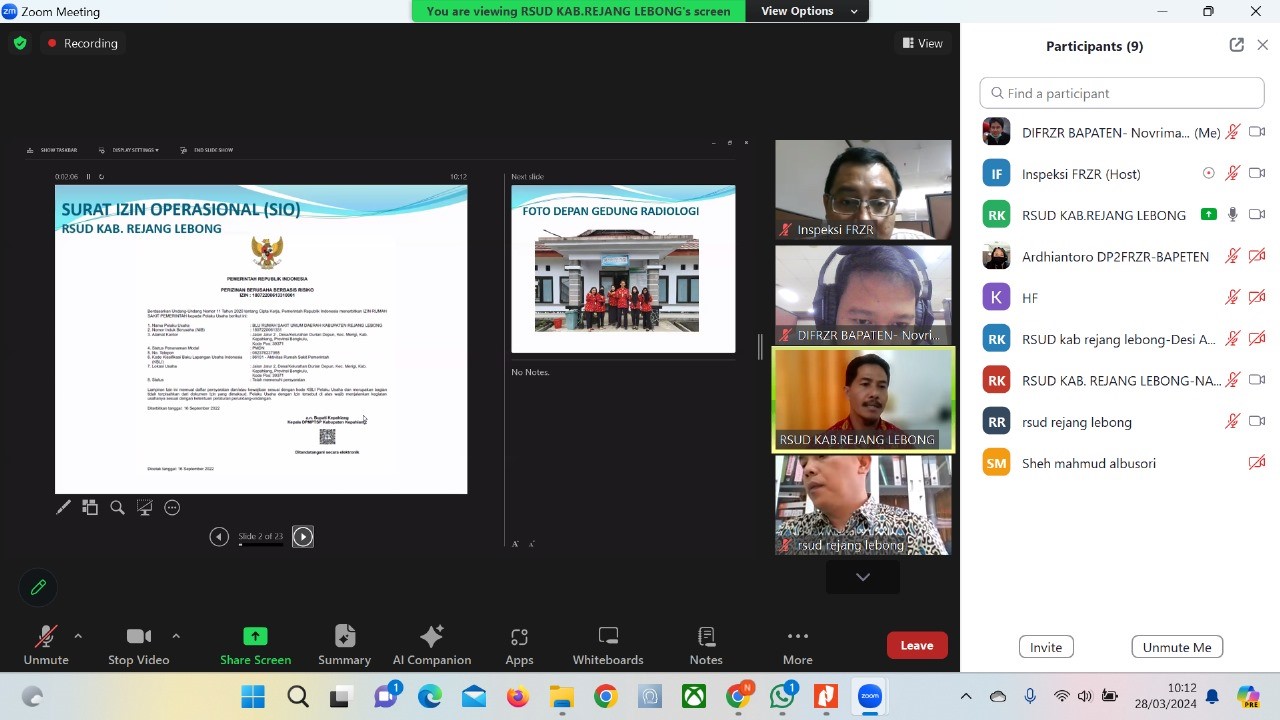This screenshot has height=720, width=1280.
Task: Click Ardhiantoro DP2FRZR-BAPETEN camera-off icon
Action: tap(1257, 256)
